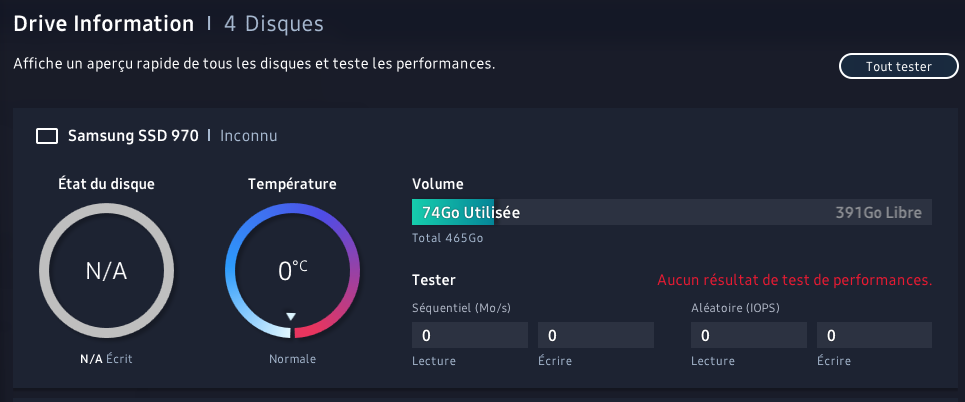The width and height of the screenshot is (965, 402).
Task: Select the white triangle marker on temperature dial
Action: [x=291, y=316]
